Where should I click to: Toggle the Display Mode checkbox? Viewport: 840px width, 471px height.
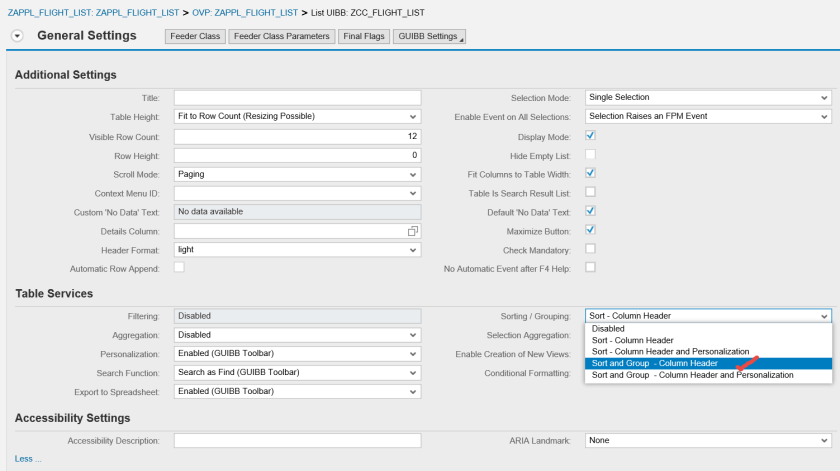coord(590,135)
